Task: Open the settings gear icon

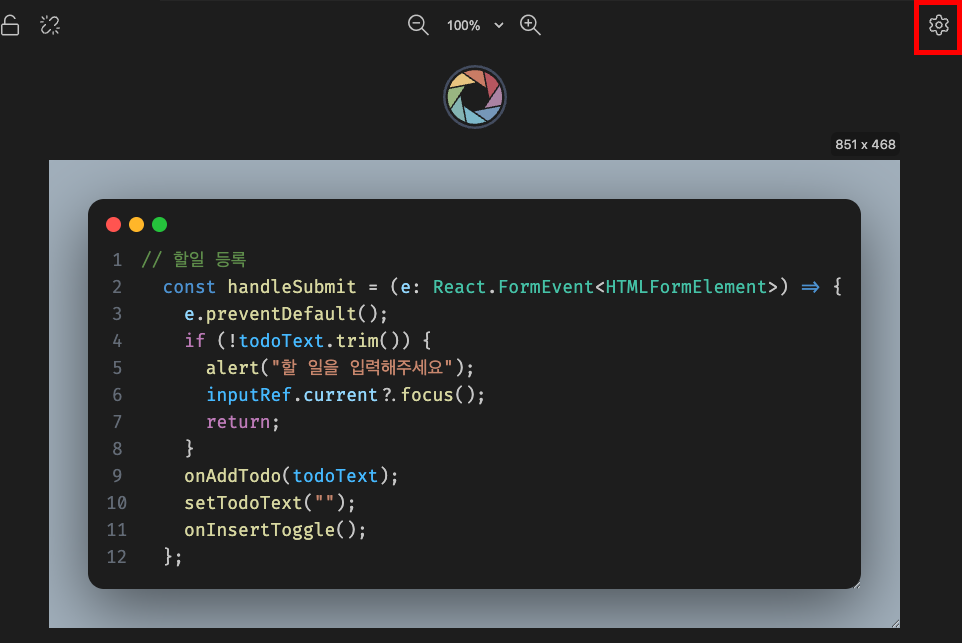Action: (x=938, y=25)
